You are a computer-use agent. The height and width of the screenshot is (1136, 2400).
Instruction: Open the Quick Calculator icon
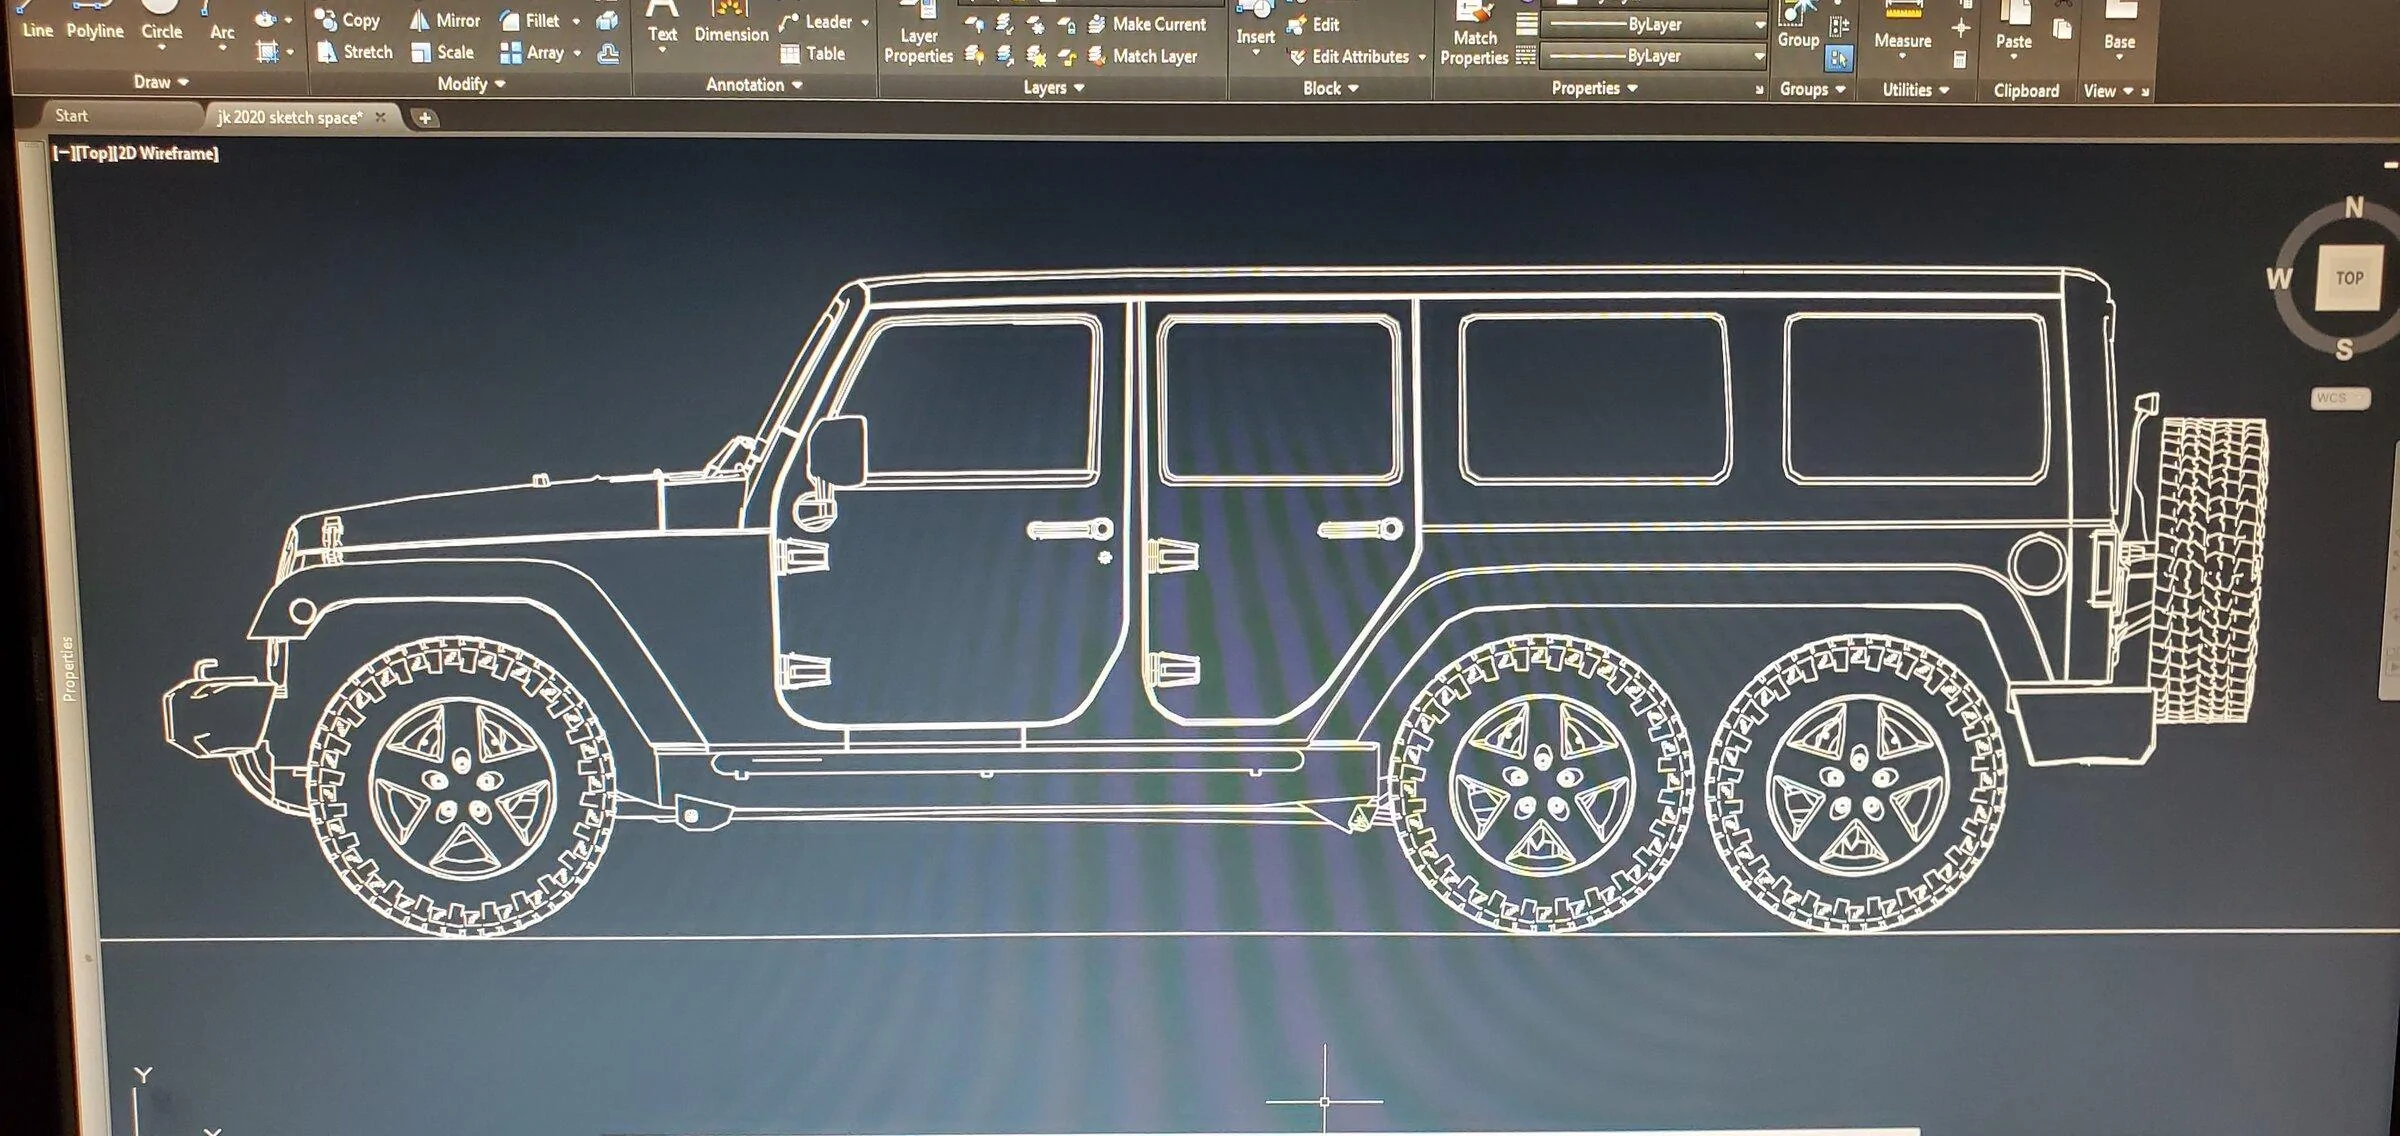click(1960, 60)
